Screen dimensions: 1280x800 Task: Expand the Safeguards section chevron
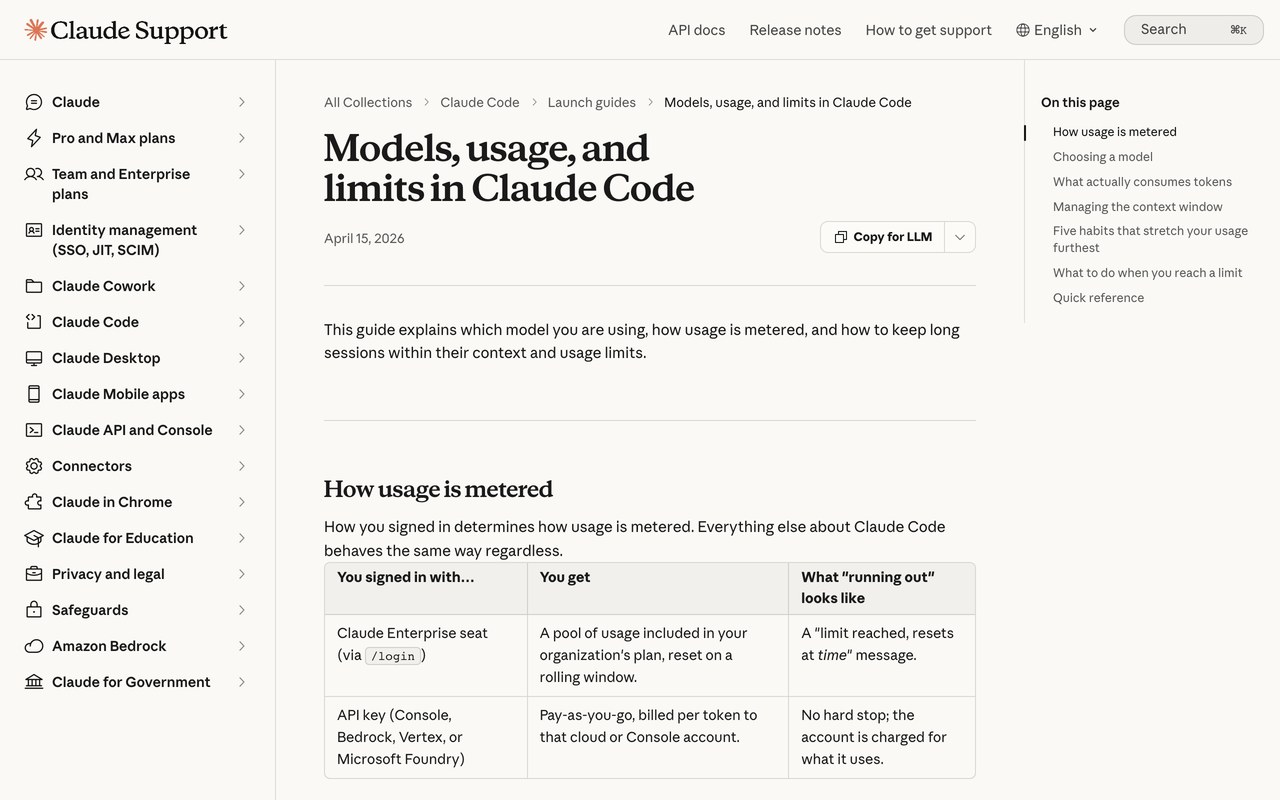click(x=242, y=610)
